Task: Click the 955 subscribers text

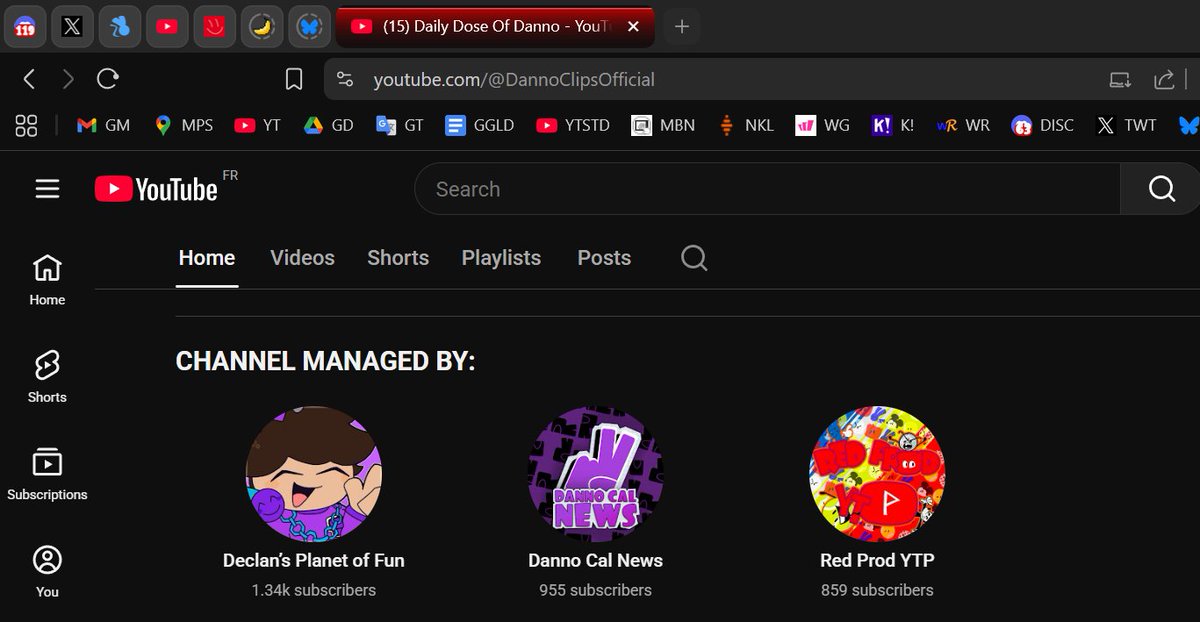Action: coord(595,590)
